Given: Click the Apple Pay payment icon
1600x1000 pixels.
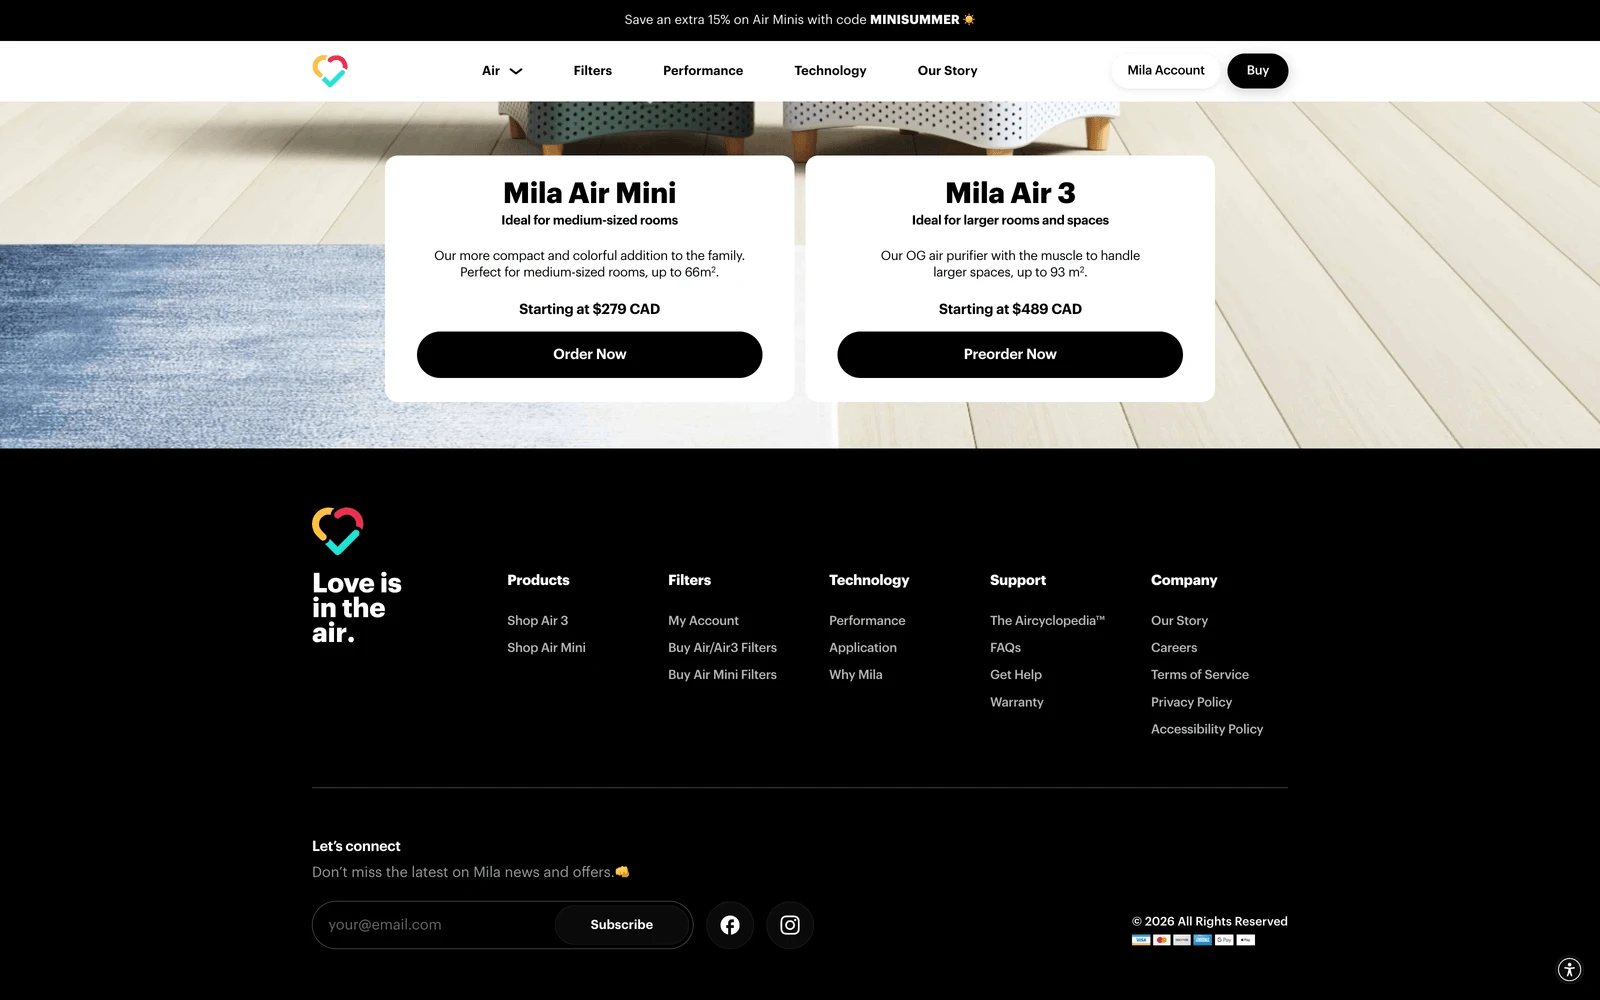Looking at the screenshot, I should (x=1245, y=940).
